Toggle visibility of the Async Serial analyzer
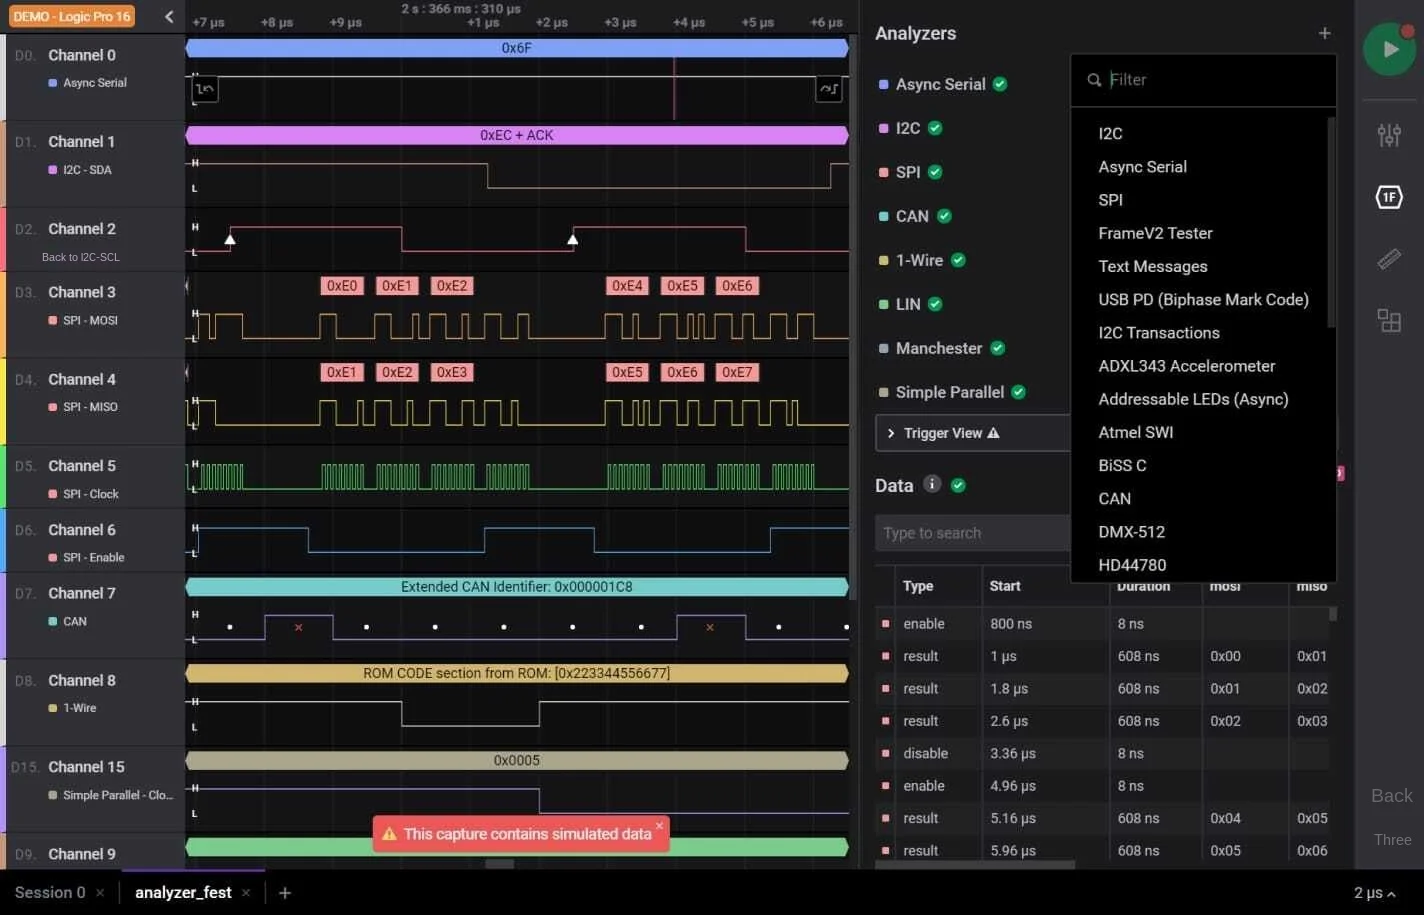This screenshot has width=1424, height=915. pyautogui.click(x=999, y=84)
